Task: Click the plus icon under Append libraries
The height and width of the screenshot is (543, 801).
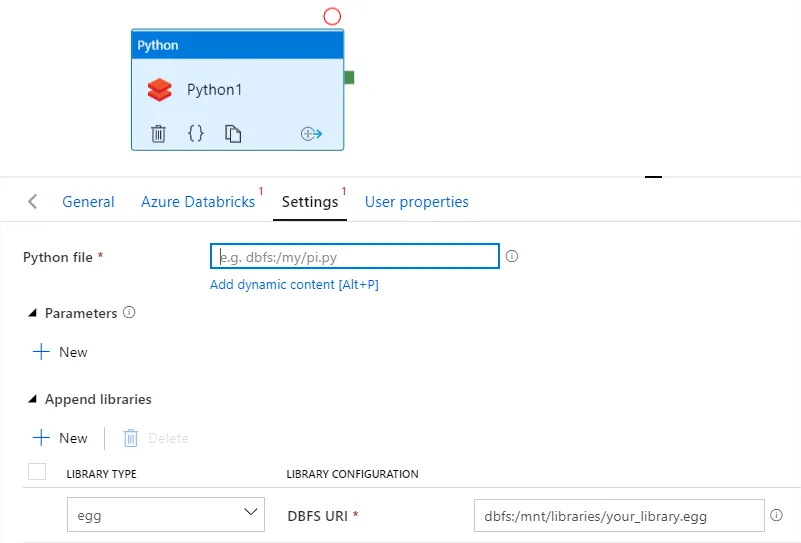Action: click(x=41, y=438)
